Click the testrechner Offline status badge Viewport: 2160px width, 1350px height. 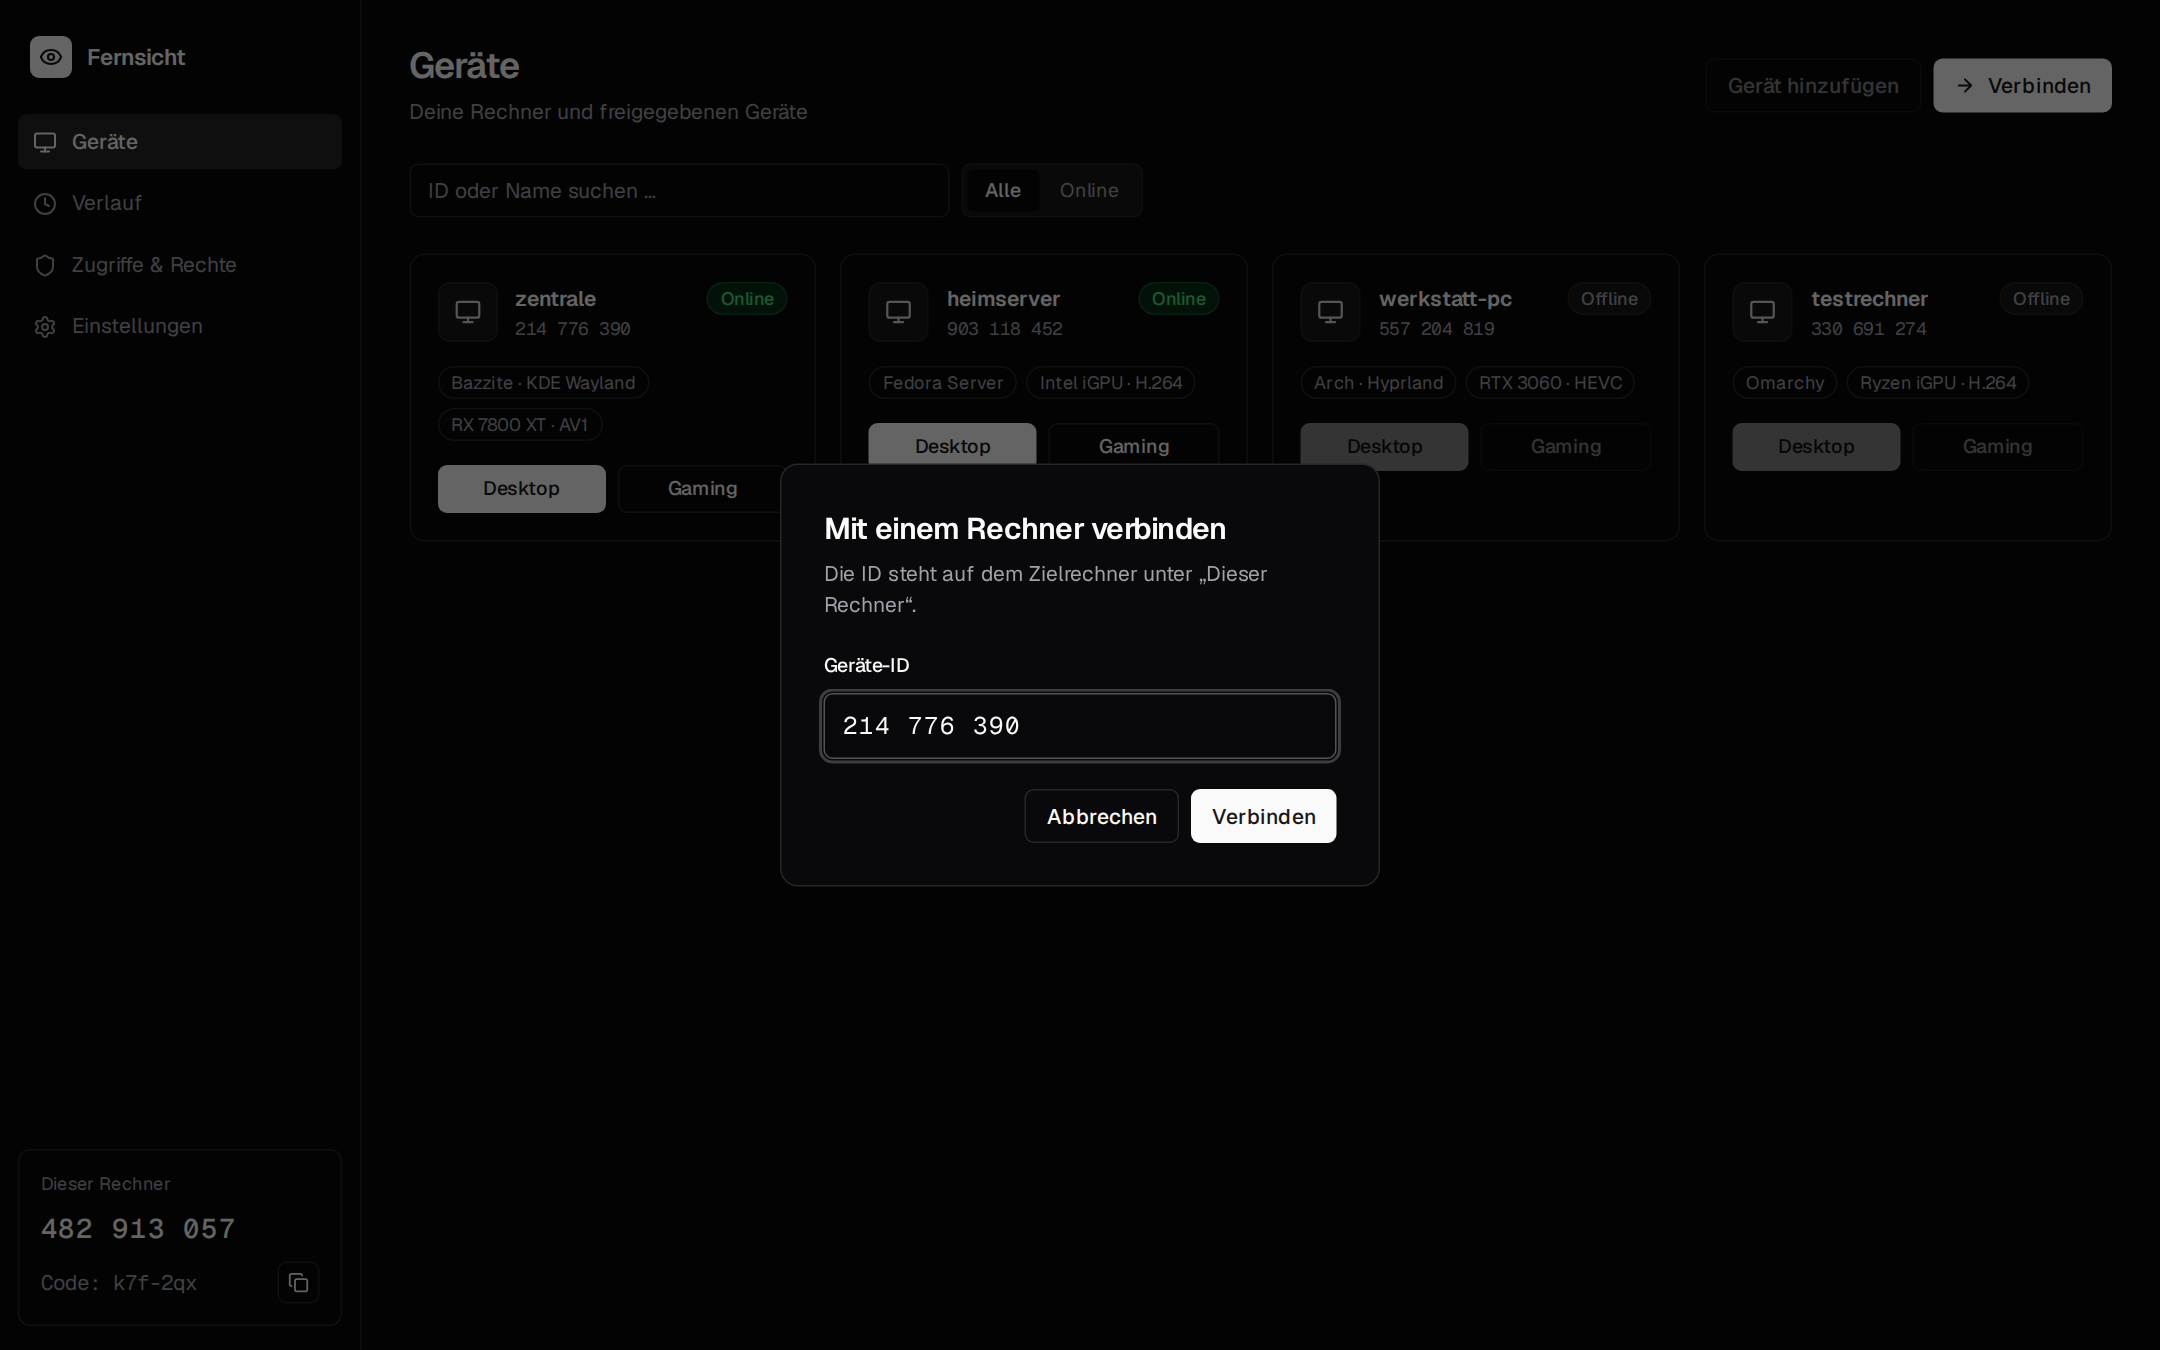pos(2041,299)
